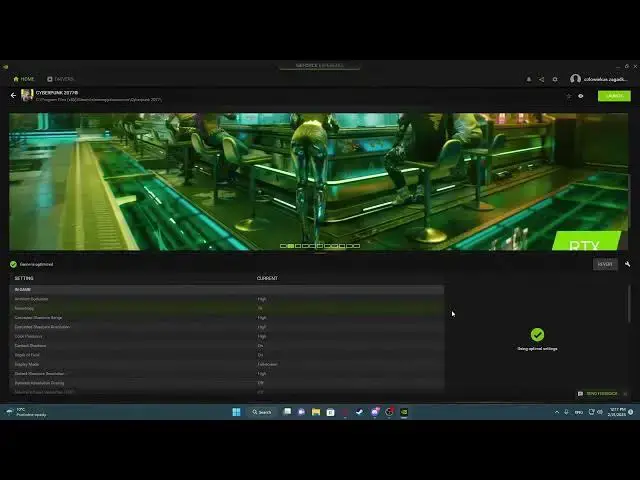The image size is (640, 480).
Task: Click the share icon in top bar
Action: 542,79
